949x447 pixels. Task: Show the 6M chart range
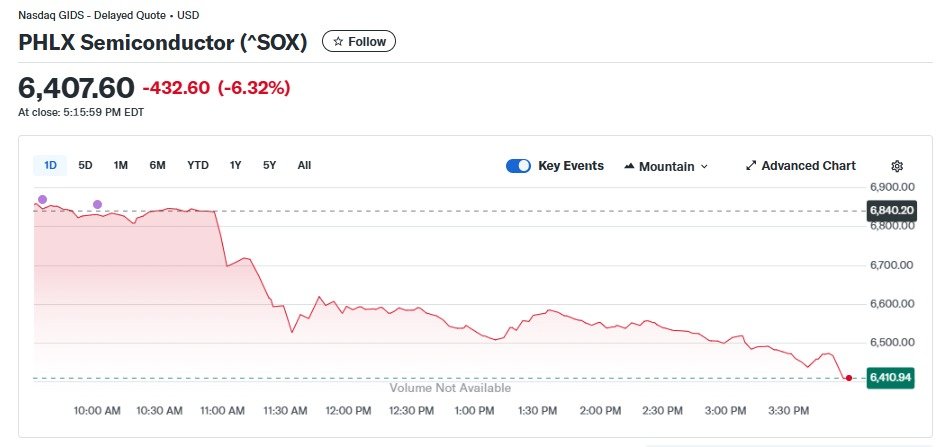157,165
